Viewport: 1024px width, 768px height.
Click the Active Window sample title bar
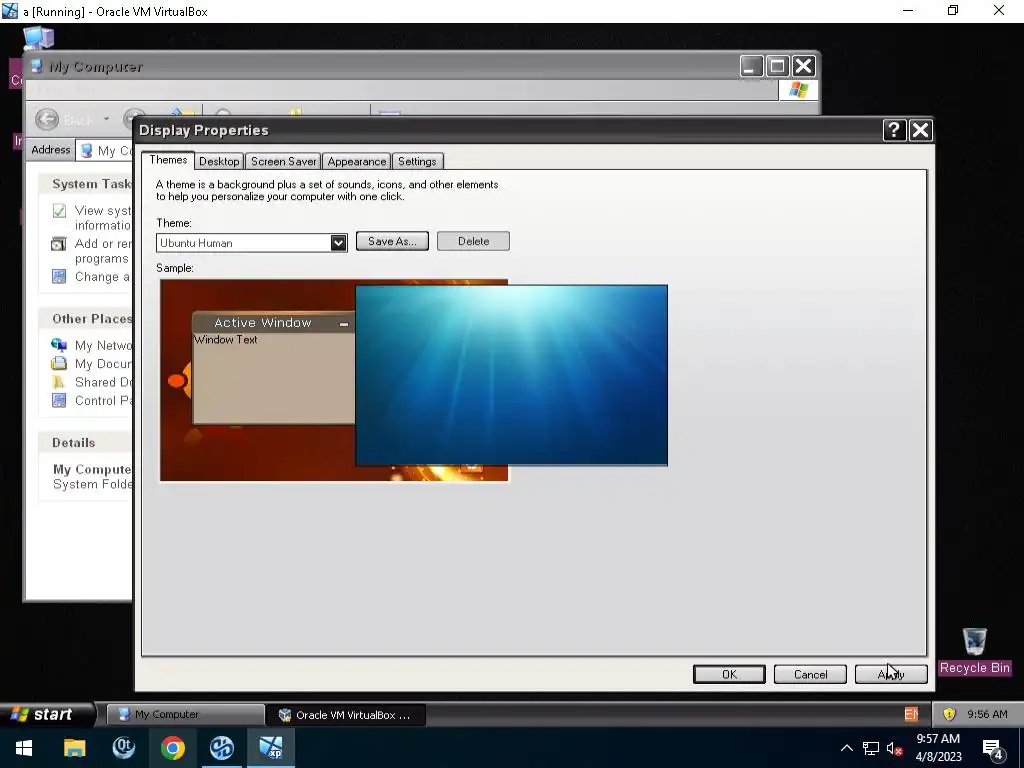click(274, 323)
